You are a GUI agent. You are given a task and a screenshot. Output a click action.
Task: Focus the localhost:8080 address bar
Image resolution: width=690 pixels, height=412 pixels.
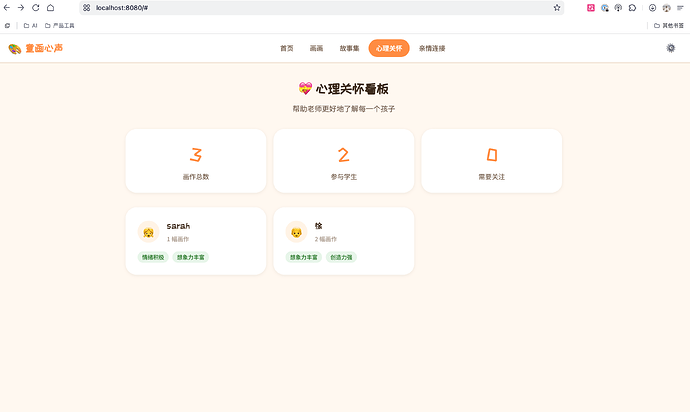321,7
